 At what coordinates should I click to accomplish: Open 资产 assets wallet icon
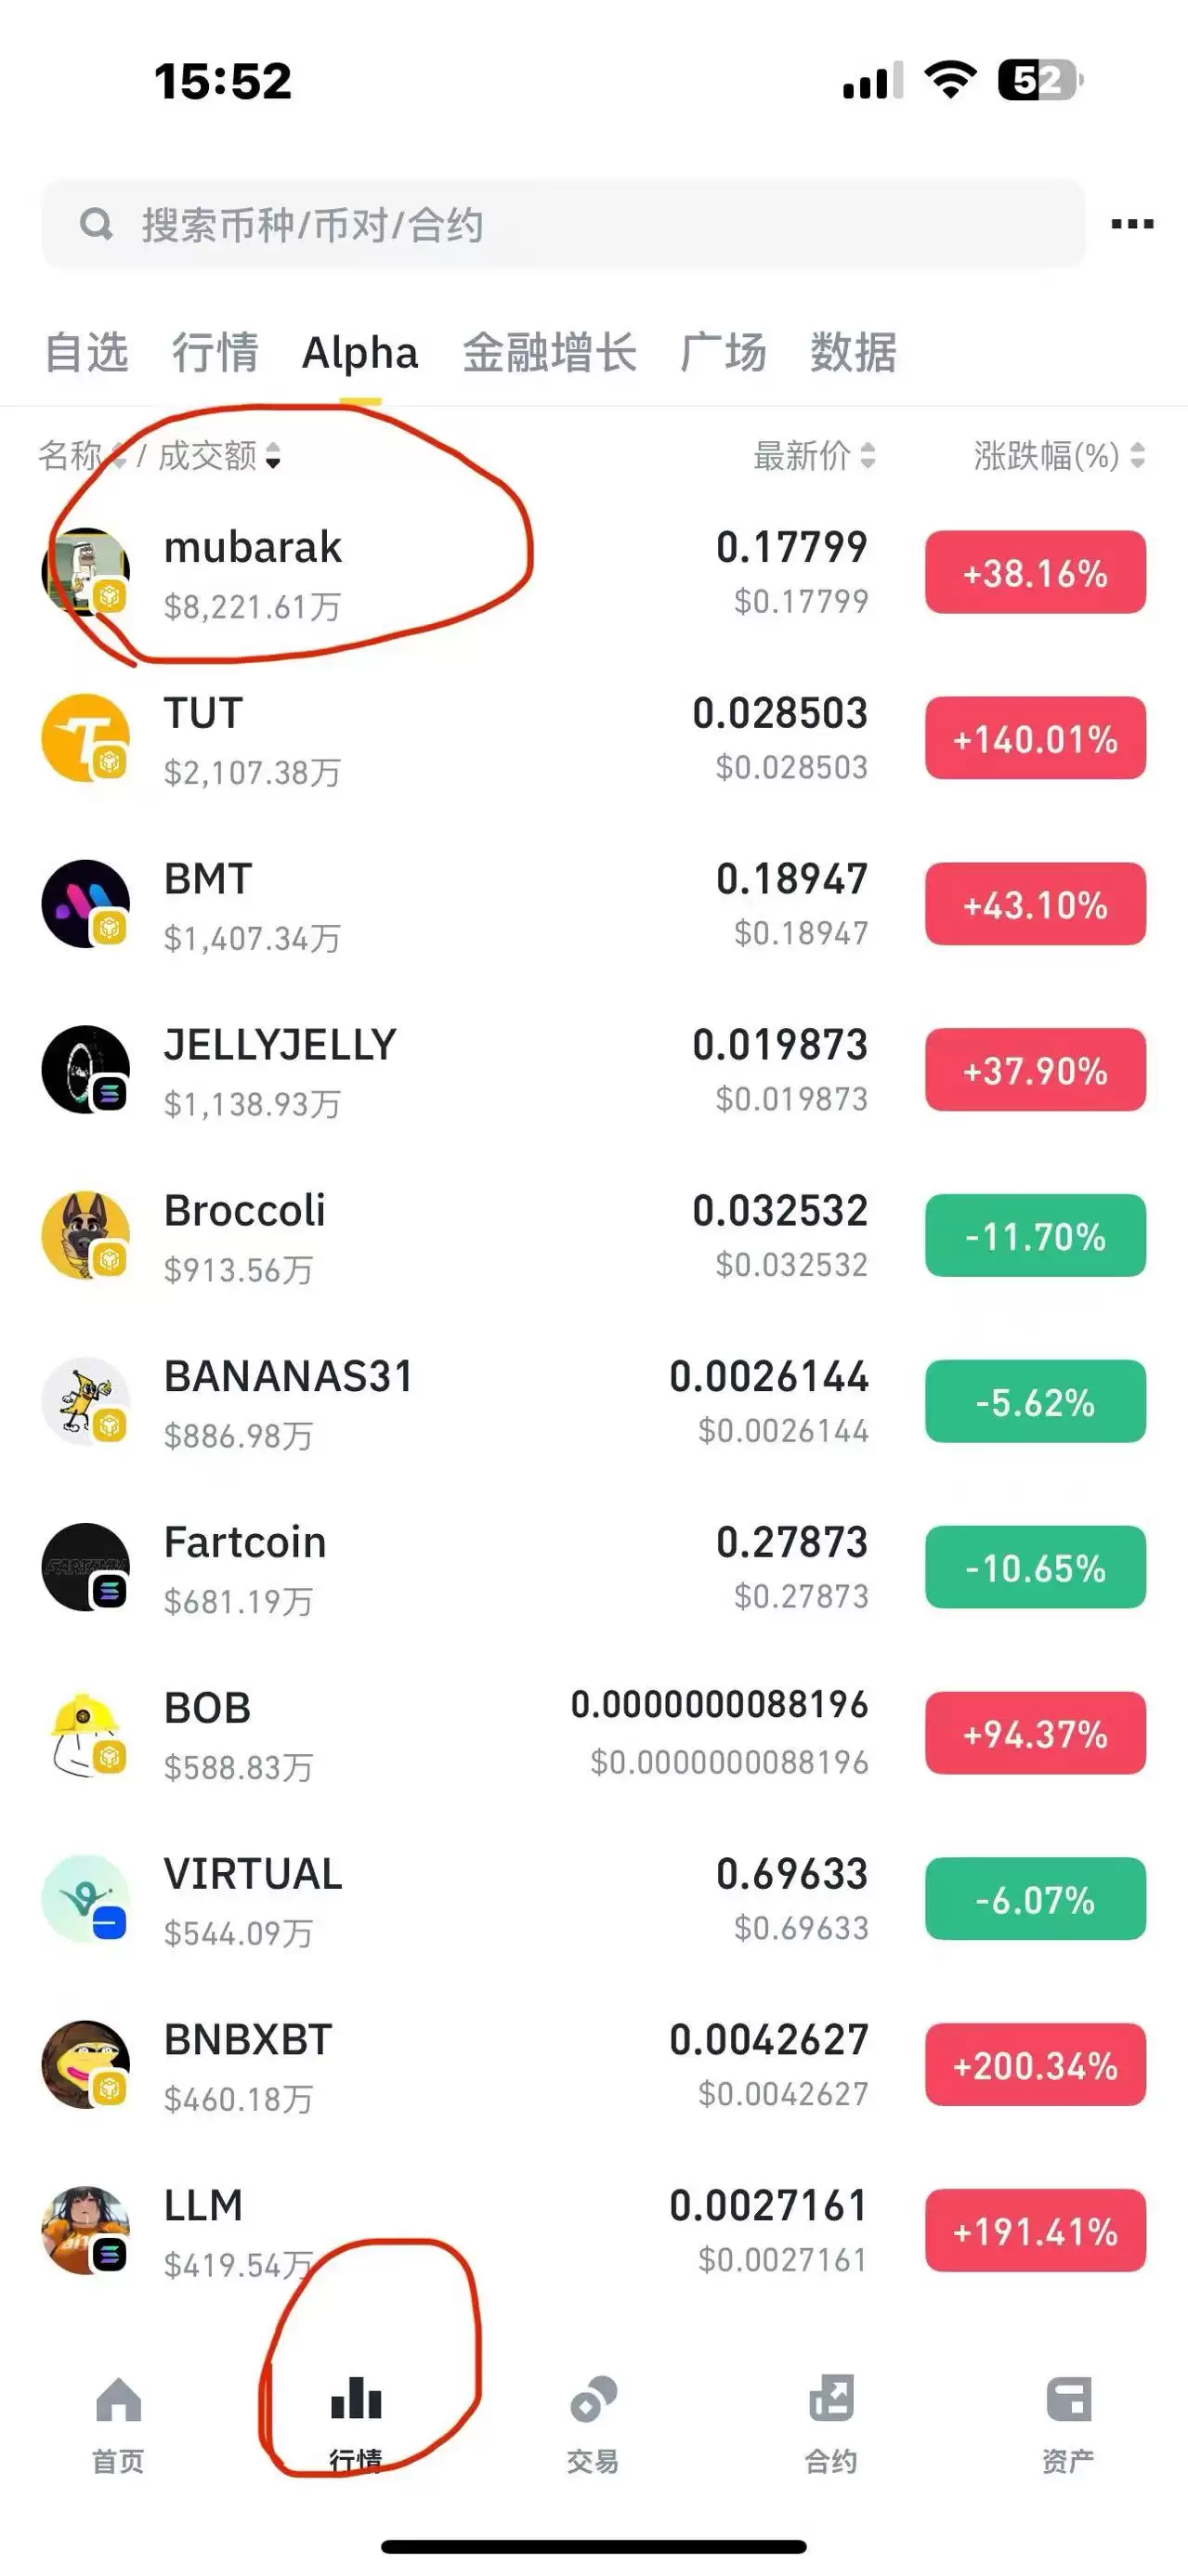pyautogui.click(x=1068, y=2400)
